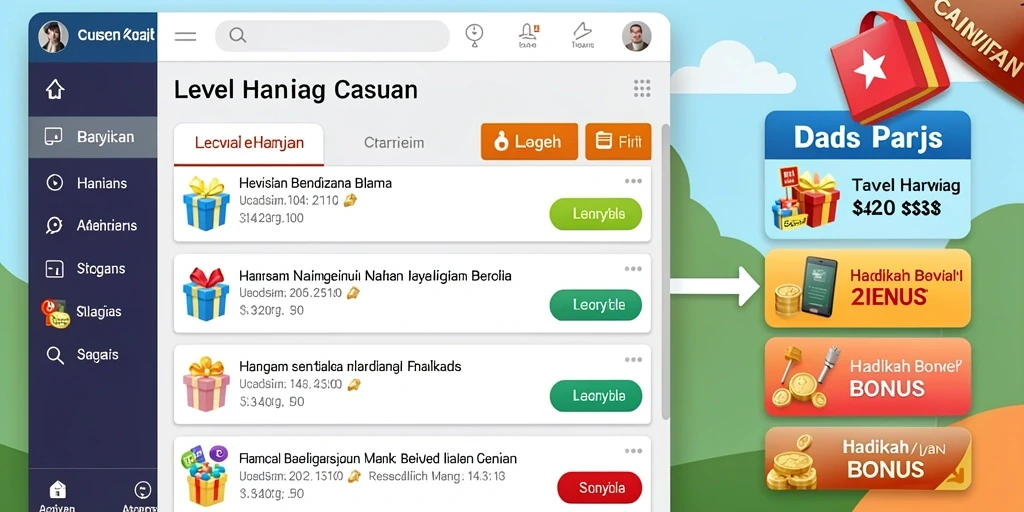Open more options for Hamsam Naimgeinuii row
Screen dimensions: 1024x512
pos(633,268)
